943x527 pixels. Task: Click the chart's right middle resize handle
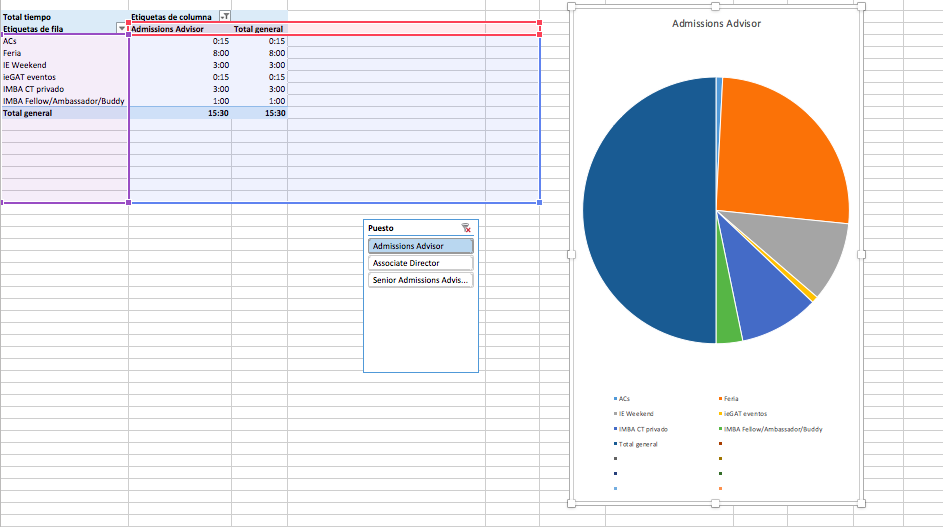[x=861, y=254]
